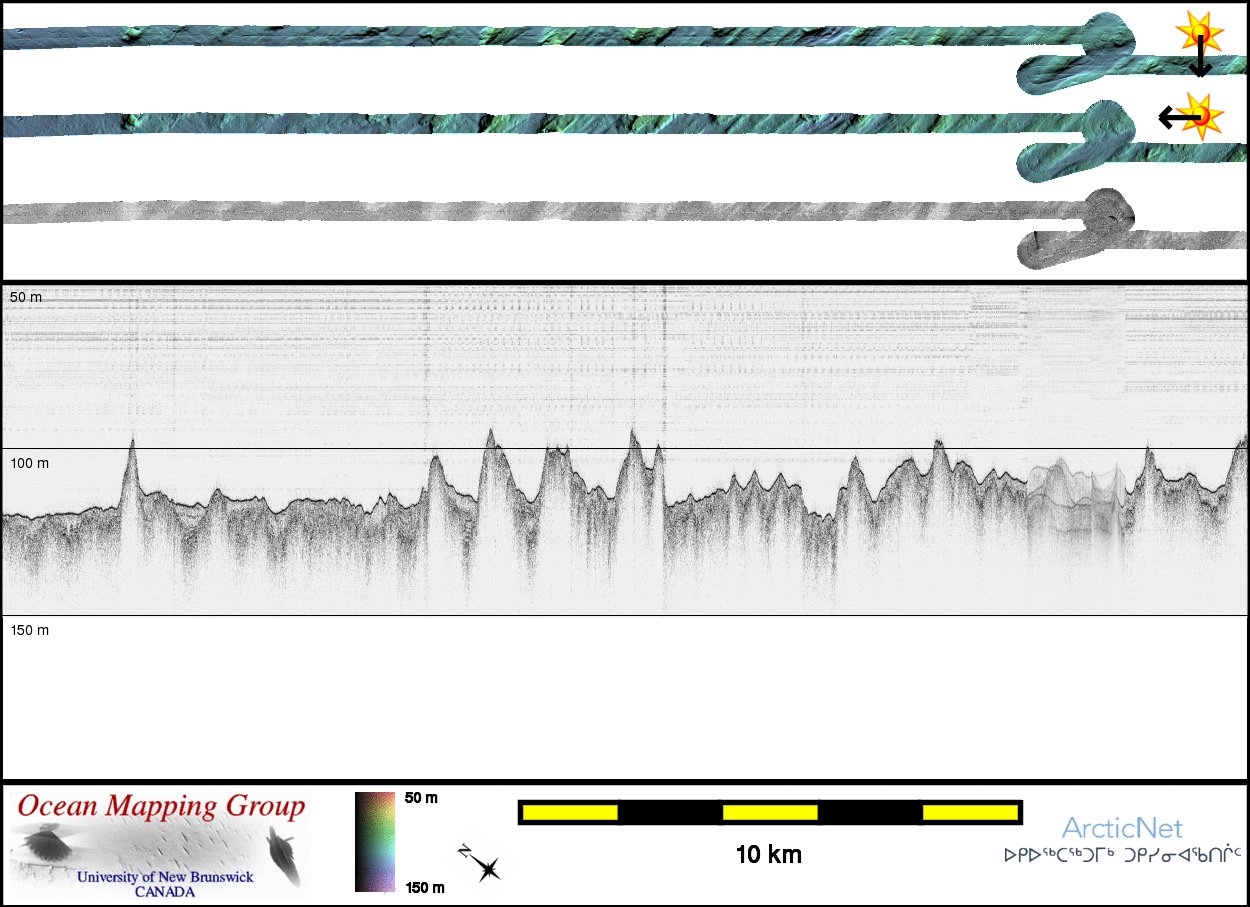Click the Inuktitut syllabics text under ArcticNet
The width and height of the screenshot is (1250, 907).
(1122, 855)
